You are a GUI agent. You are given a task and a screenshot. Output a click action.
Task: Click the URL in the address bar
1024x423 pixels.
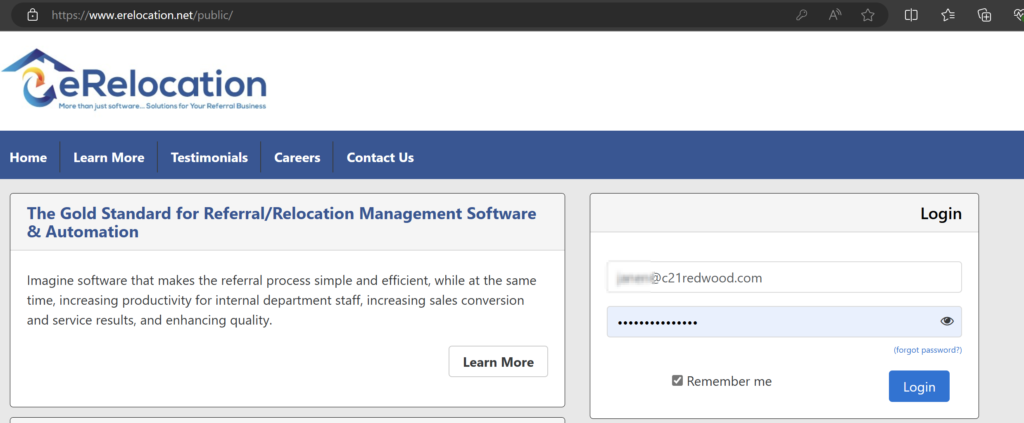(142, 15)
